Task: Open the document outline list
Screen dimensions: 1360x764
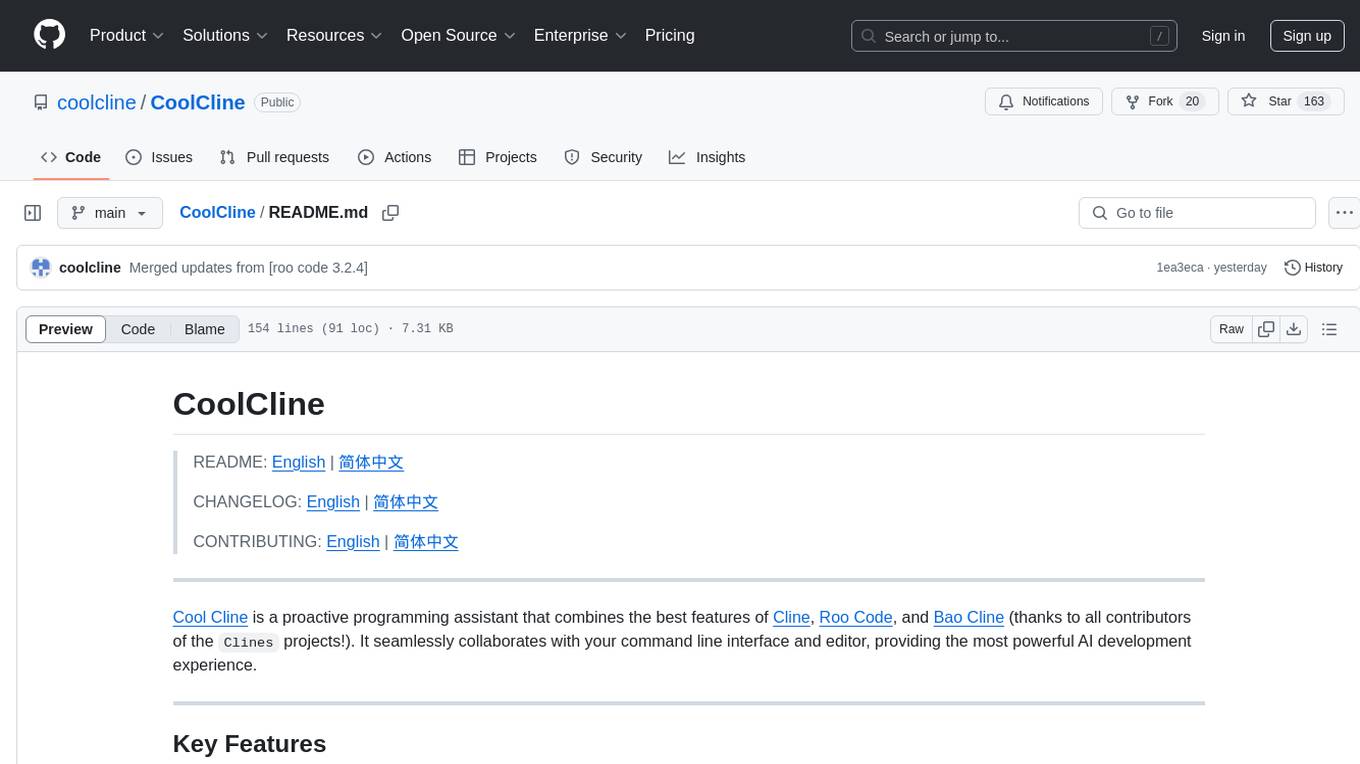Action: (1329, 329)
